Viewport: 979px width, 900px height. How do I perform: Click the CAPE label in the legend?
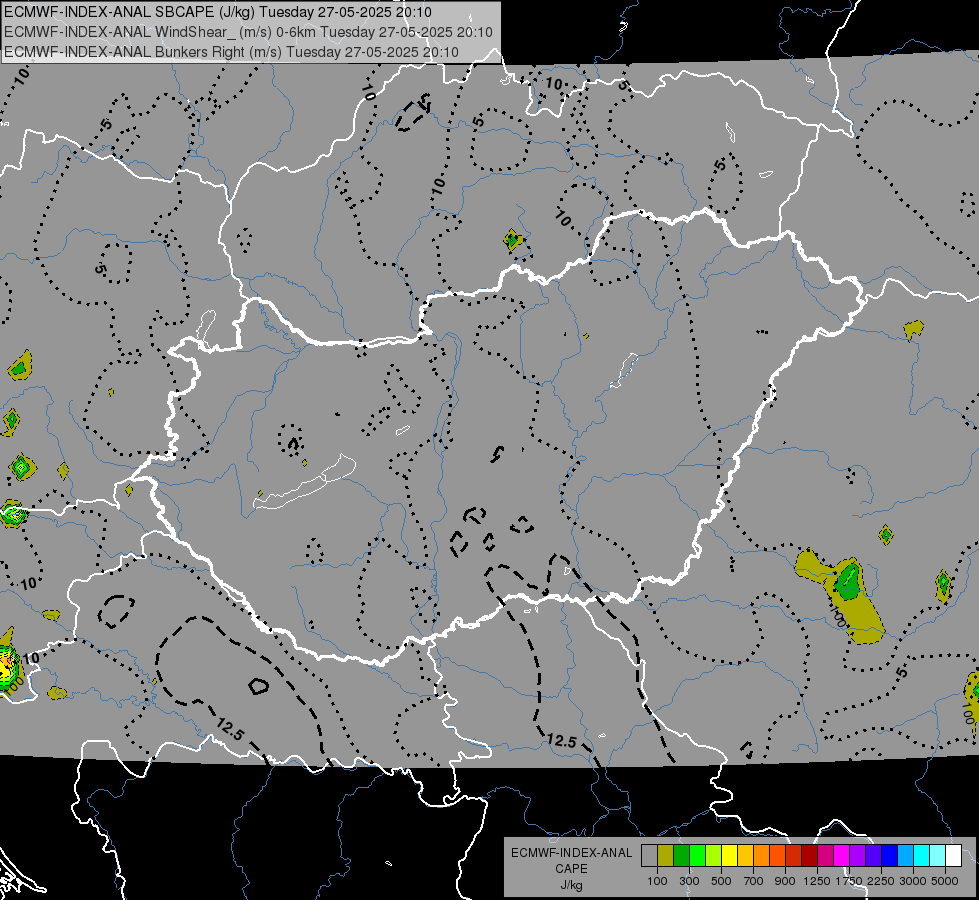571,869
